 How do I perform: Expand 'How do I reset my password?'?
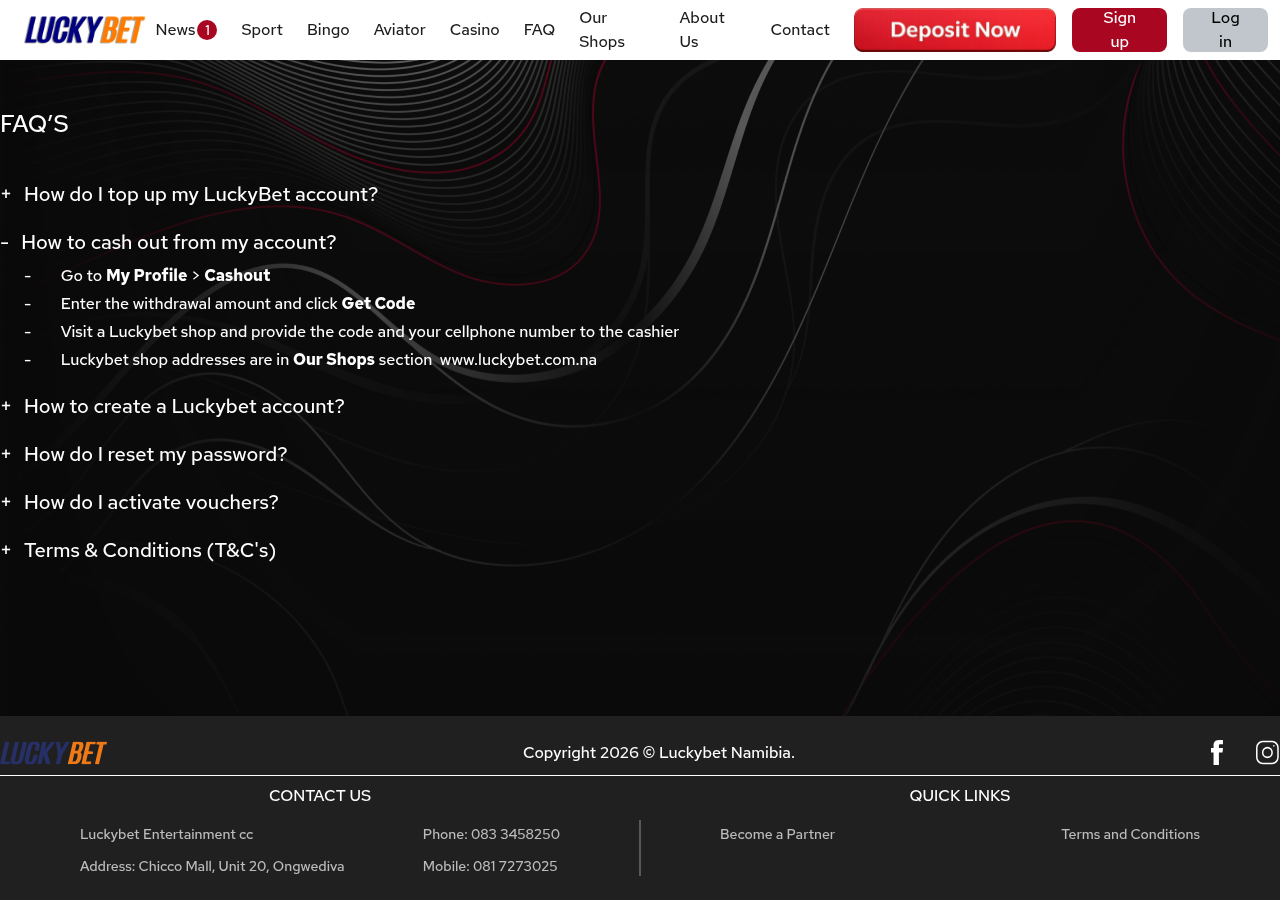pos(144,454)
